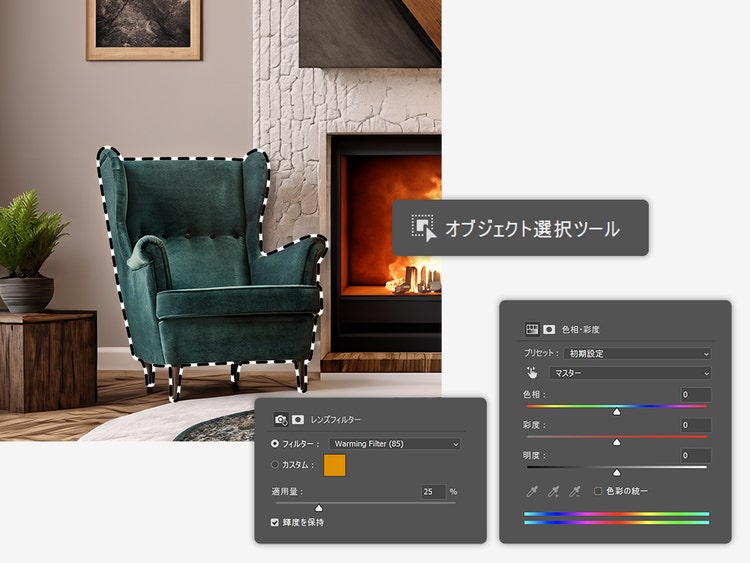750x563 pixels.
Task: Click the lower color spectrum bar
Action: (x=617, y=522)
